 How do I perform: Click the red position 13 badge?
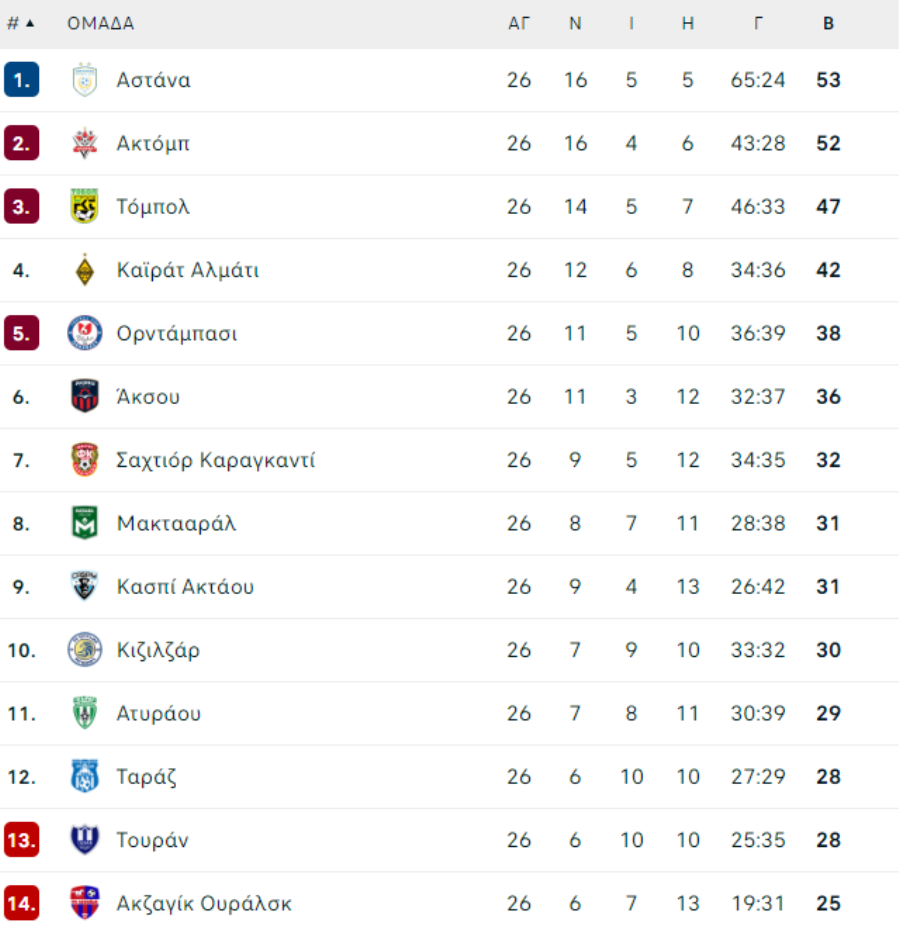point(21,840)
